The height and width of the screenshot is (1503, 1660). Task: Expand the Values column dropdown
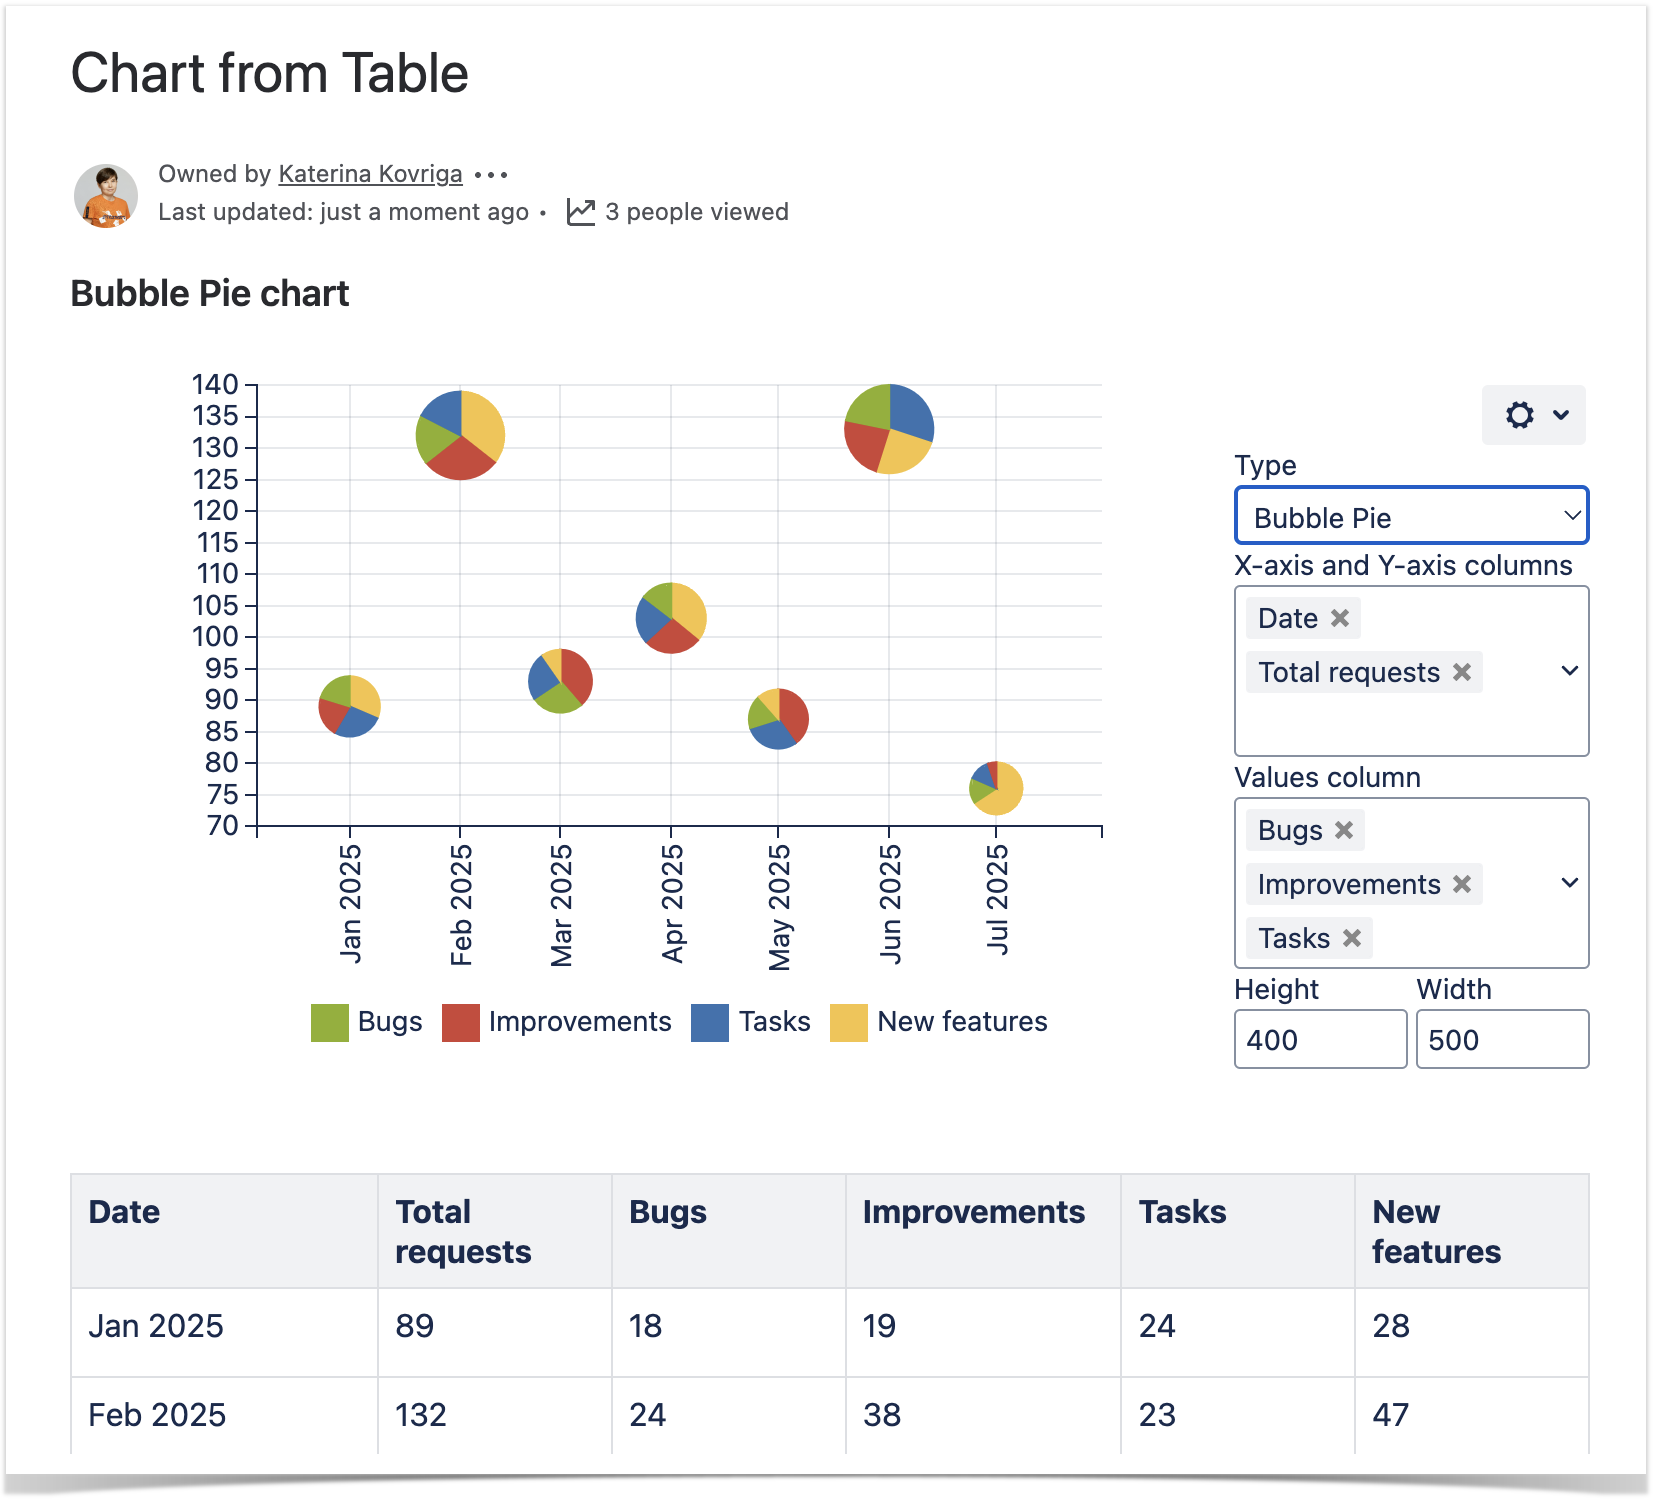point(1569,883)
